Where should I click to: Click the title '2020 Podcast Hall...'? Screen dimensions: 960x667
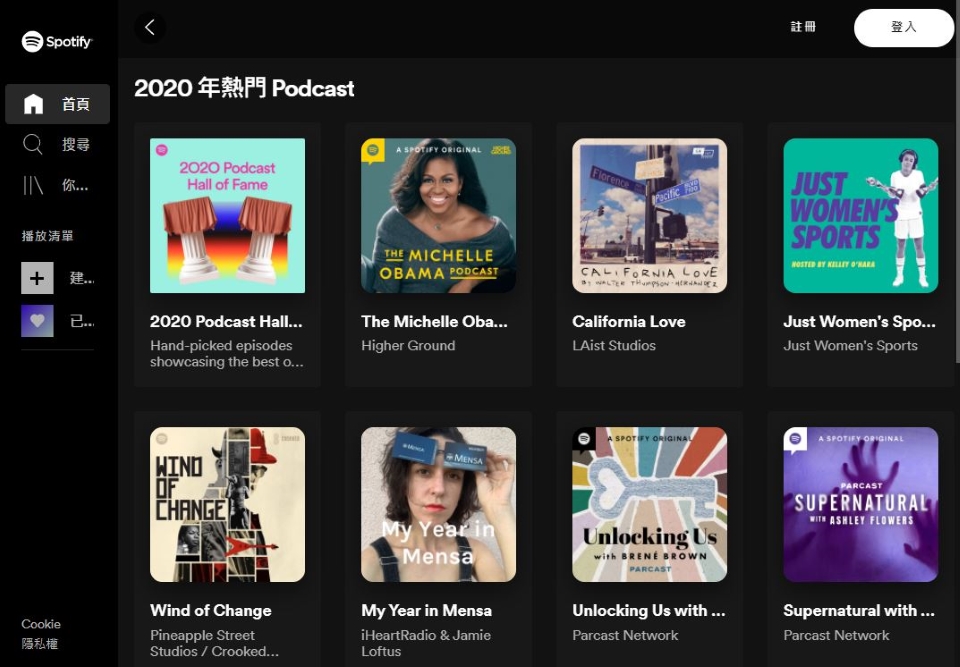pyautogui.click(x=227, y=322)
